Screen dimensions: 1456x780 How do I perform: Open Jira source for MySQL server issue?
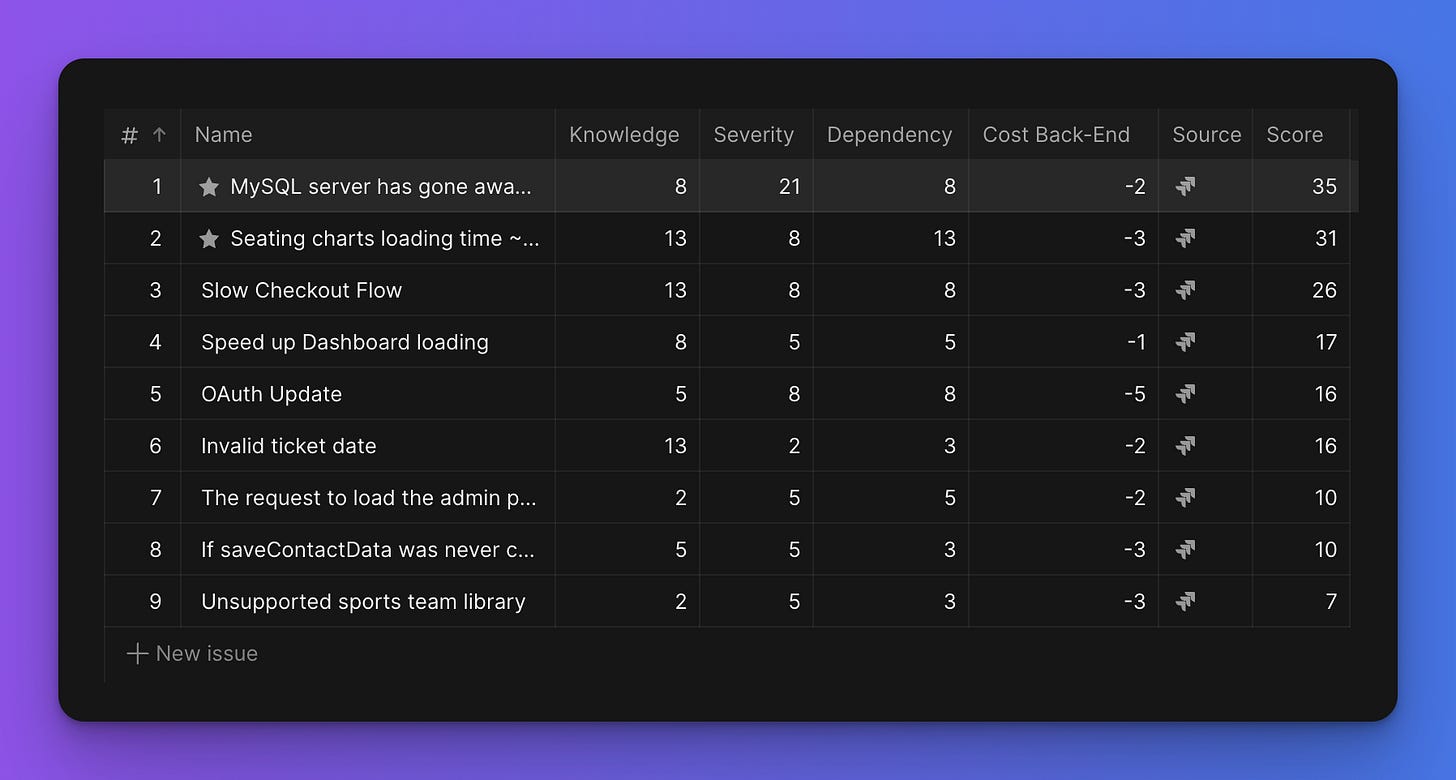[1186, 186]
